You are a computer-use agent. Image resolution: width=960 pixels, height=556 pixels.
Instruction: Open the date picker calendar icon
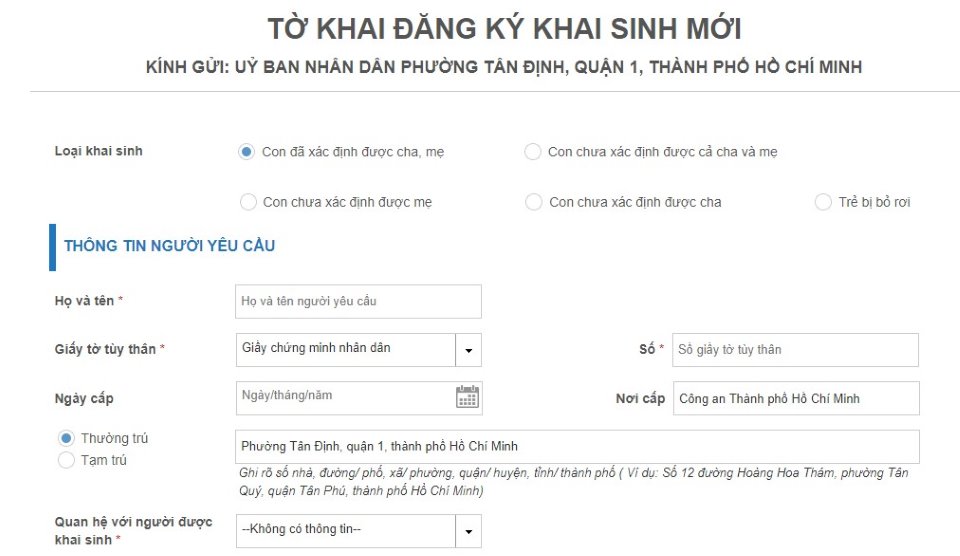click(x=467, y=397)
